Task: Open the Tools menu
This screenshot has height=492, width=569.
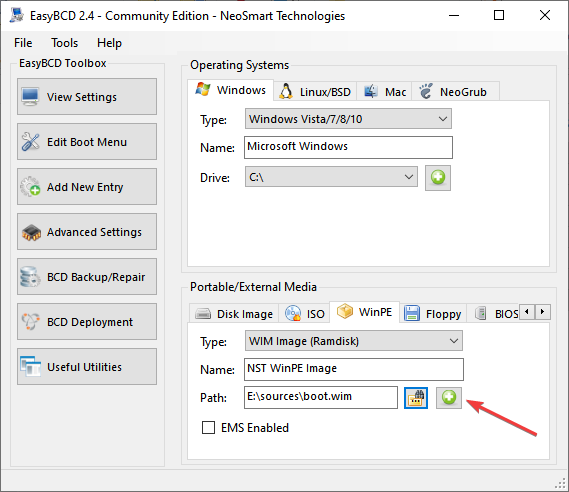Action: [x=64, y=43]
